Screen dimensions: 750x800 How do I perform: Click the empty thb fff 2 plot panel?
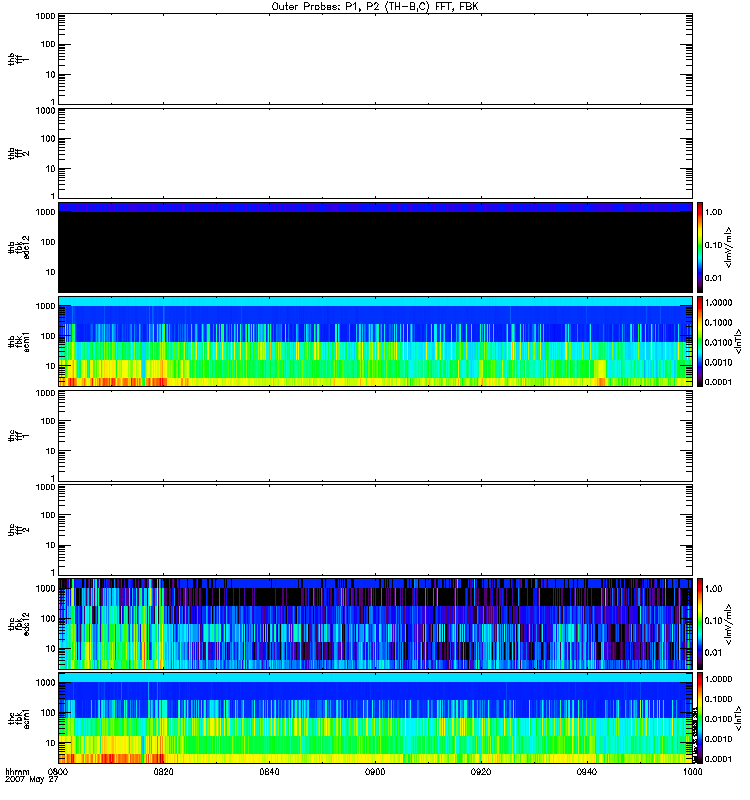pyautogui.click(x=375, y=153)
